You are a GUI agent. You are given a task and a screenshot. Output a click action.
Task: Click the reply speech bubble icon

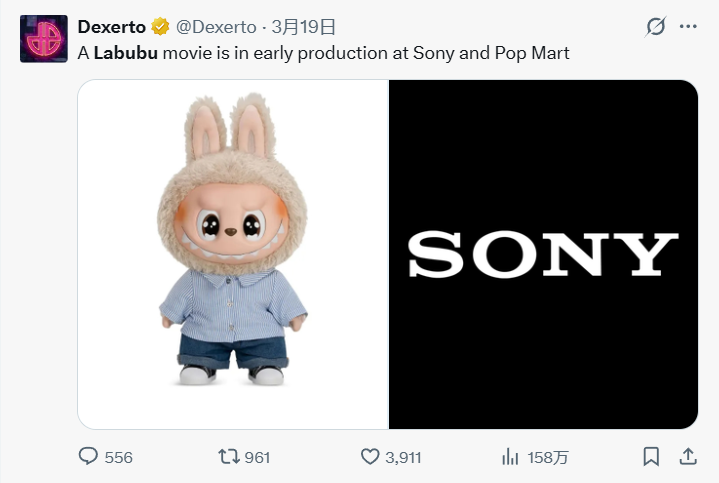pyautogui.click(x=89, y=457)
